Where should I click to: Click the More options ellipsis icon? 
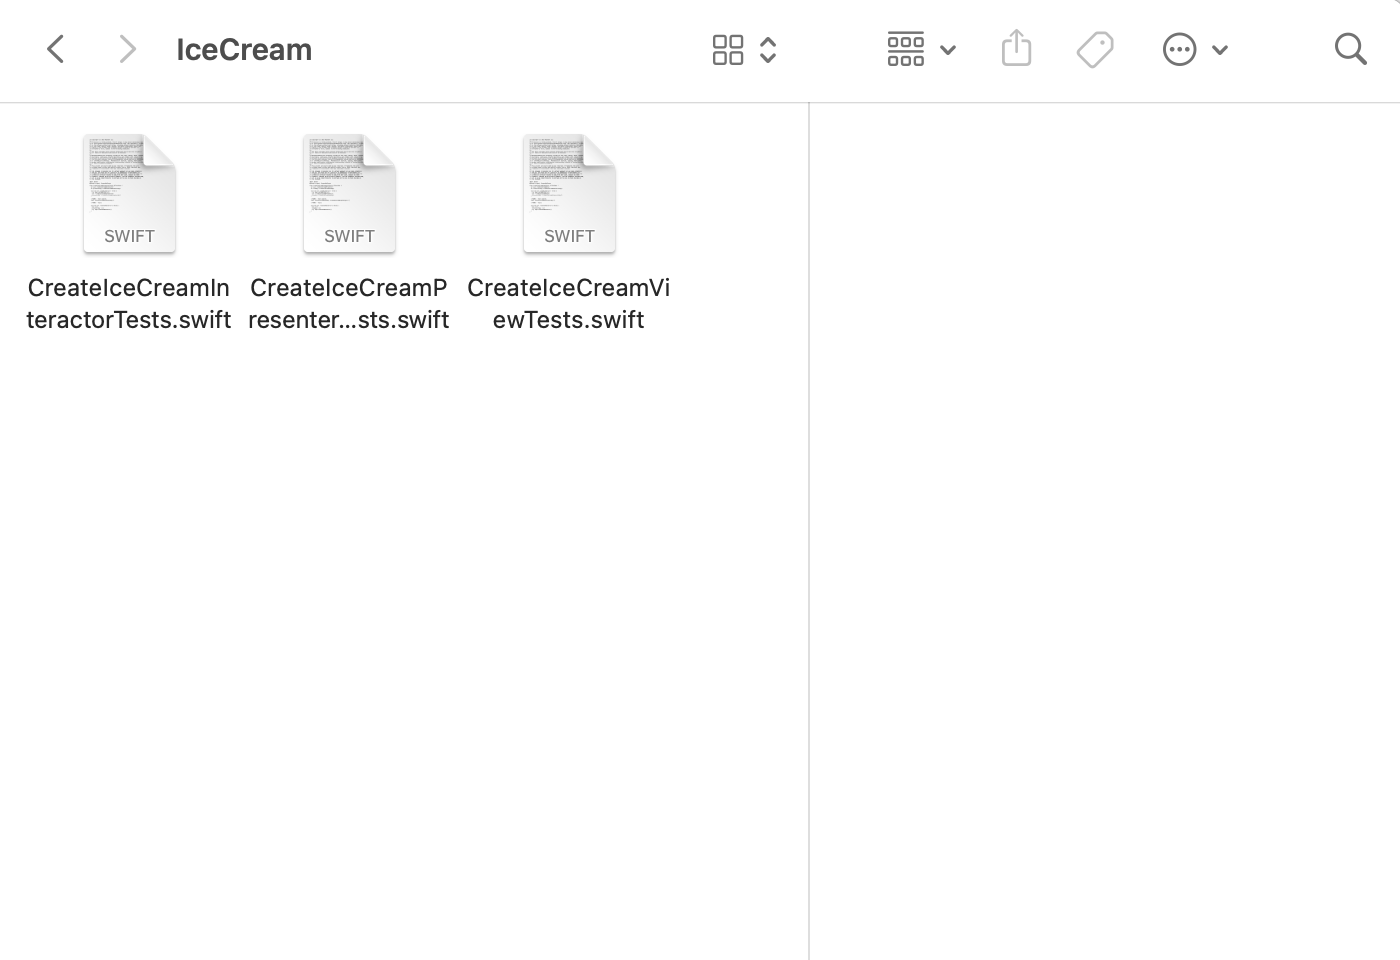[x=1180, y=49]
